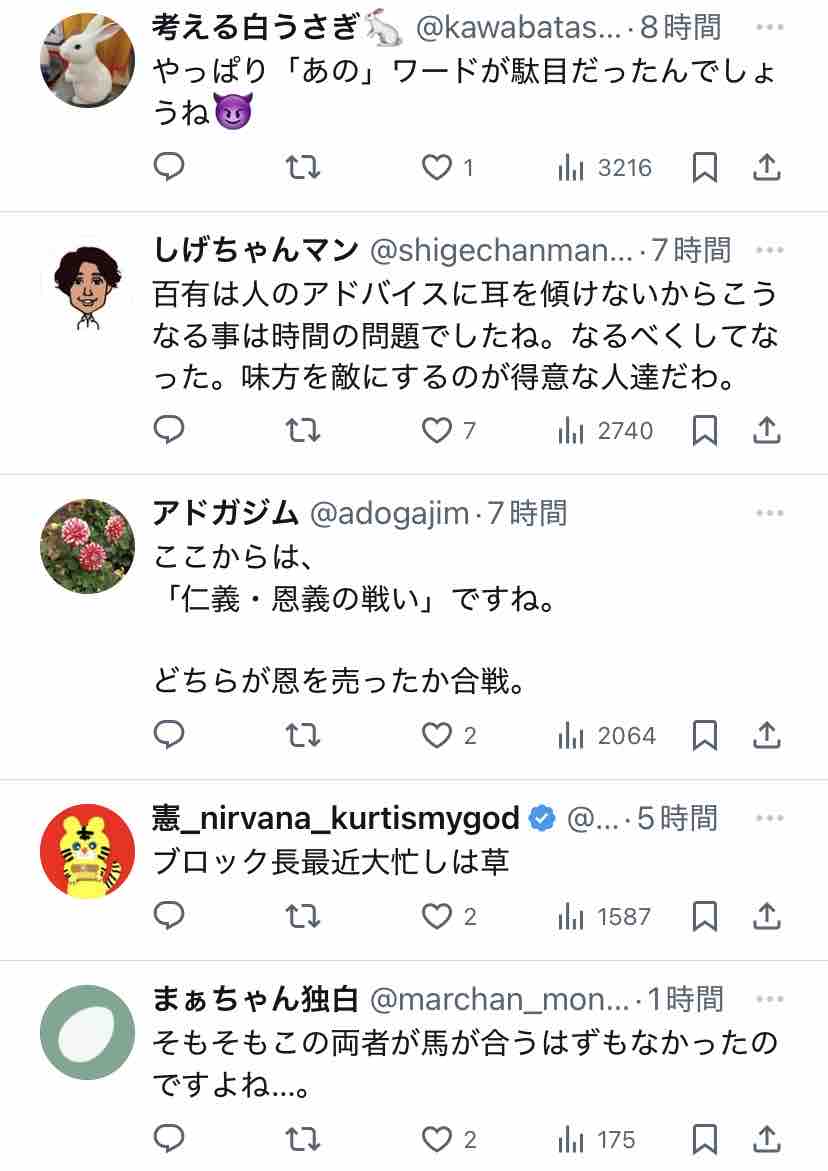This screenshot has width=828, height=1171.
Task: Open more options on アドガジム's tweet
Action: click(769, 513)
